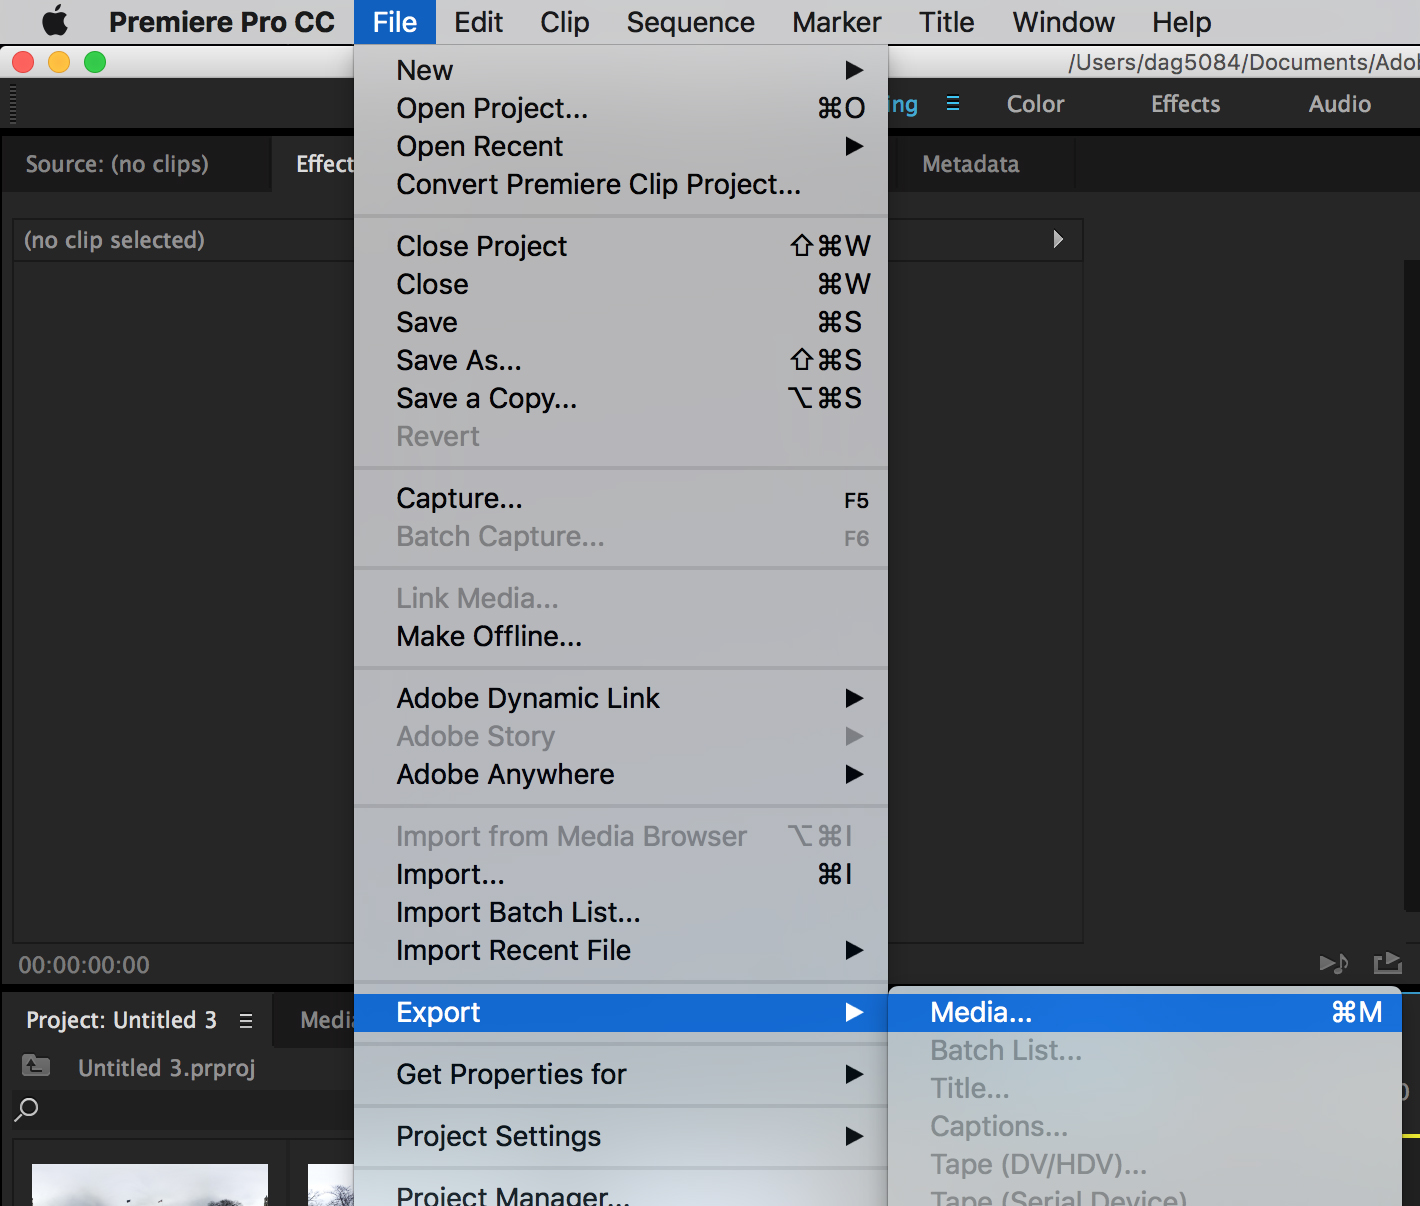Open the Title menu
This screenshot has height=1206, width=1420.
point(946,22)
